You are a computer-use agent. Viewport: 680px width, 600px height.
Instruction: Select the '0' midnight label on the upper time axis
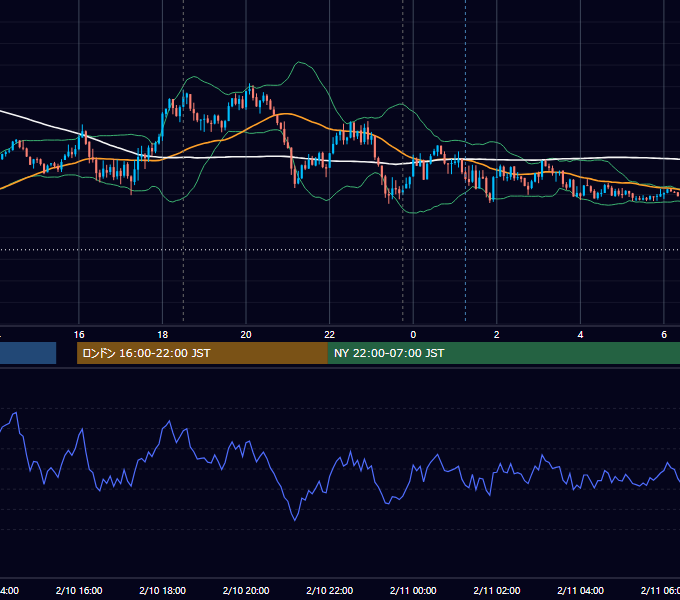pyautogui.click(x=413, y=335)
